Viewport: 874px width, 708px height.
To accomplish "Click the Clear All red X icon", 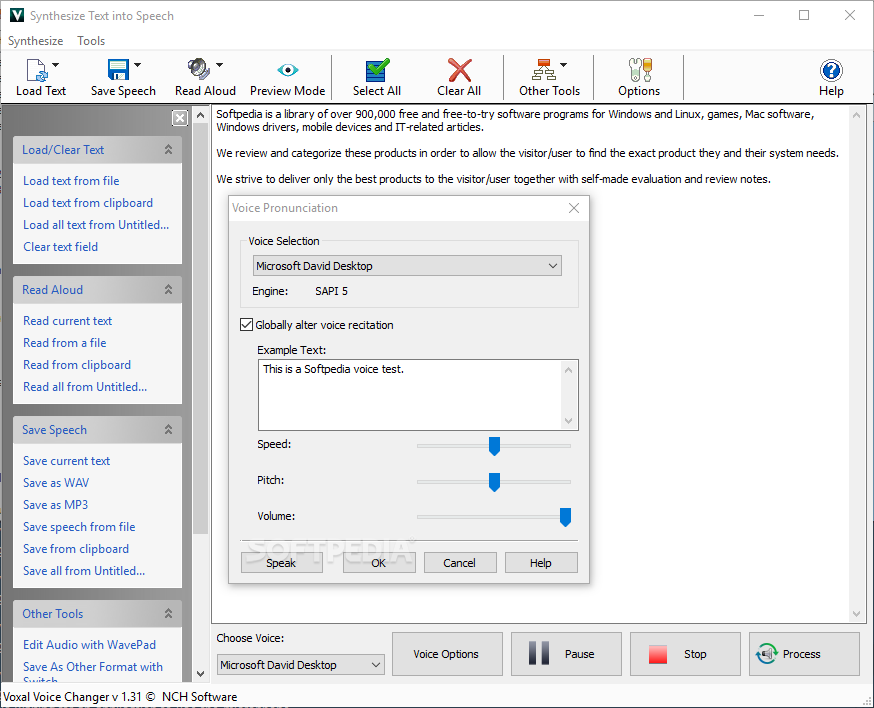I will [x=459, y=70].
